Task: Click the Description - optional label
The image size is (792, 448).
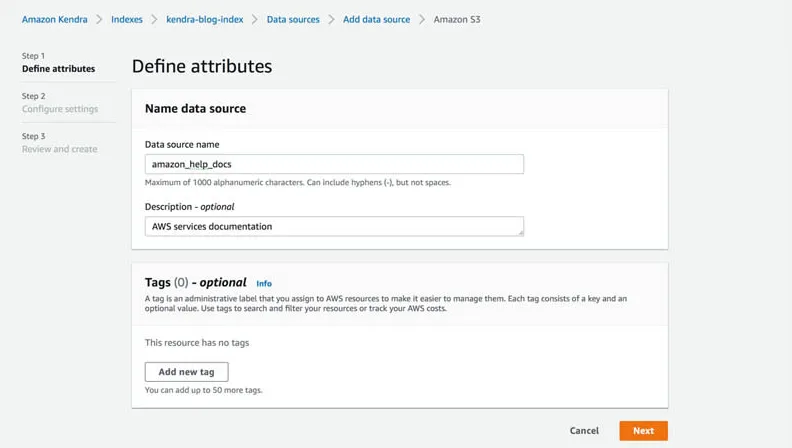Action: pyautogui.click(x=189, y=207)
